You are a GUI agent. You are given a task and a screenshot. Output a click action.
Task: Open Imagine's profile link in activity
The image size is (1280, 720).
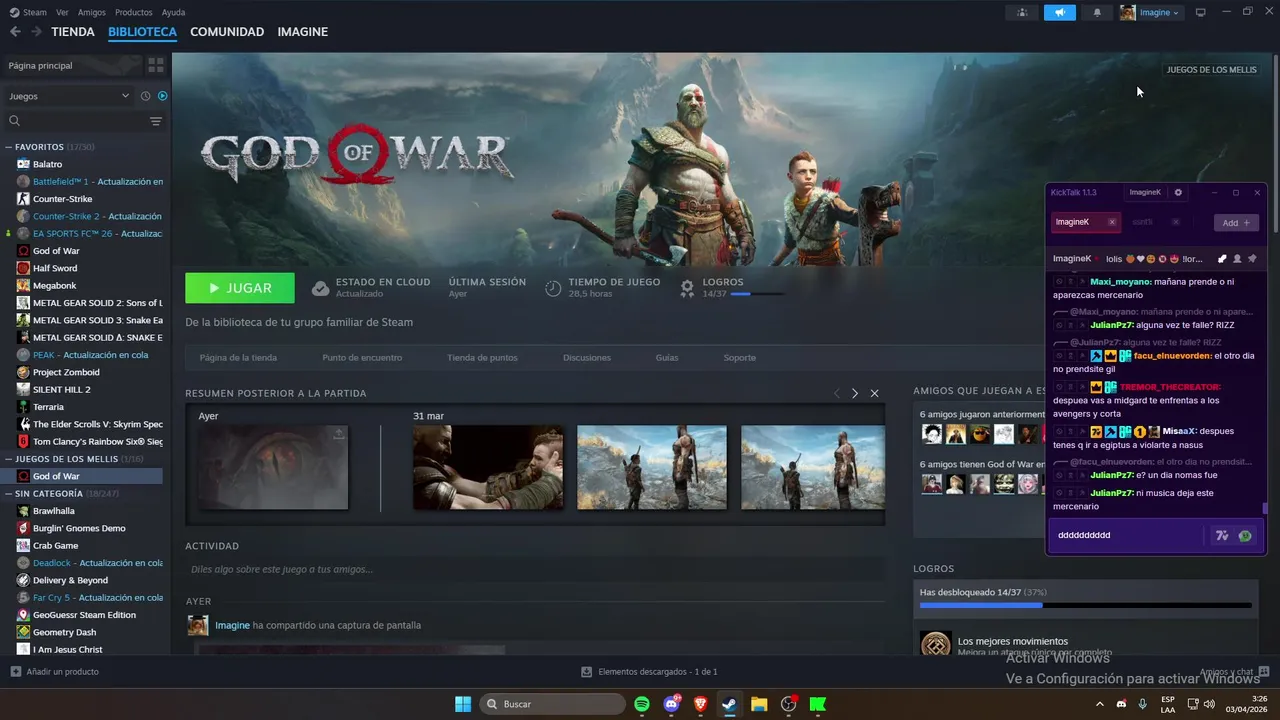[x=232, y=625]
